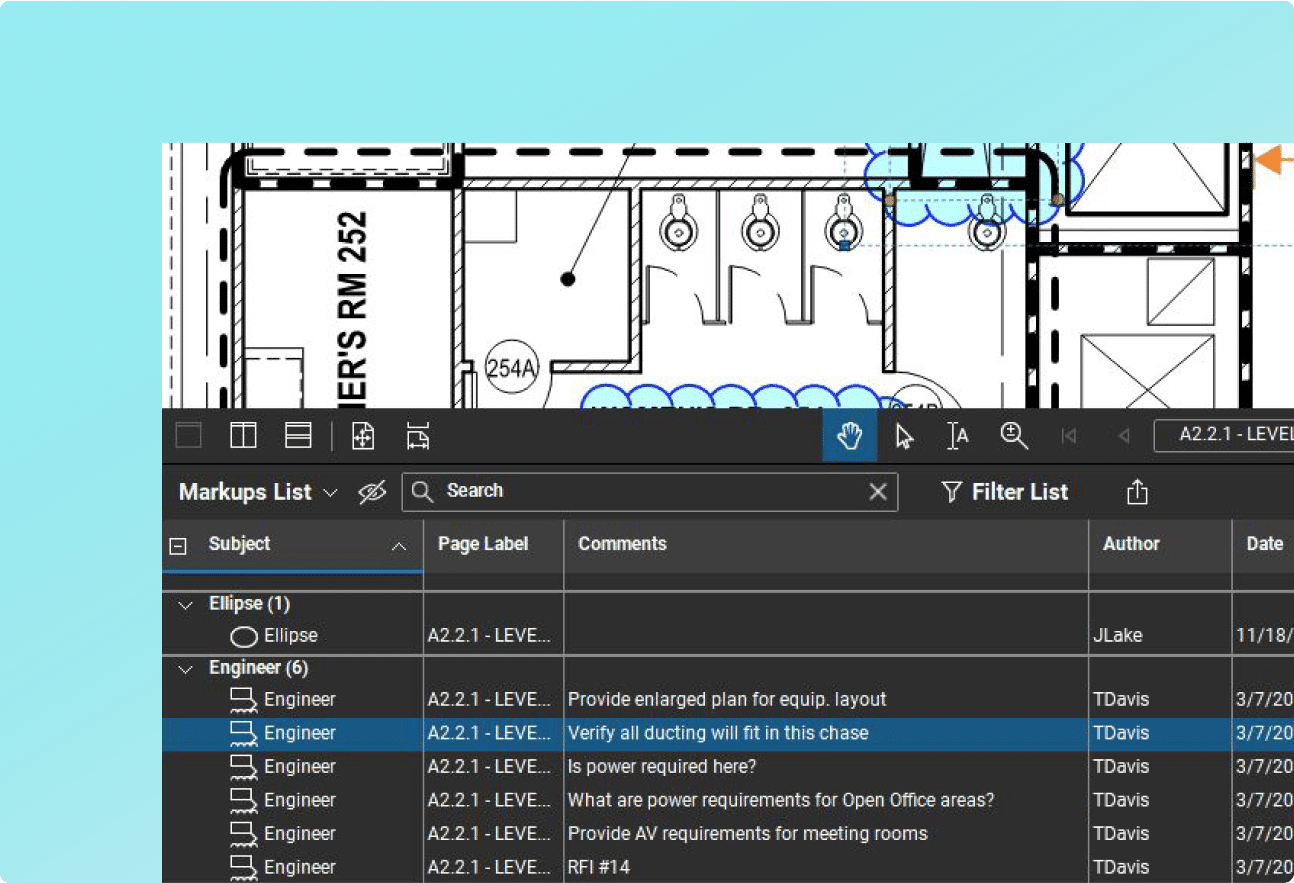Click the Zoom magnifier tool

[1013, 436]
